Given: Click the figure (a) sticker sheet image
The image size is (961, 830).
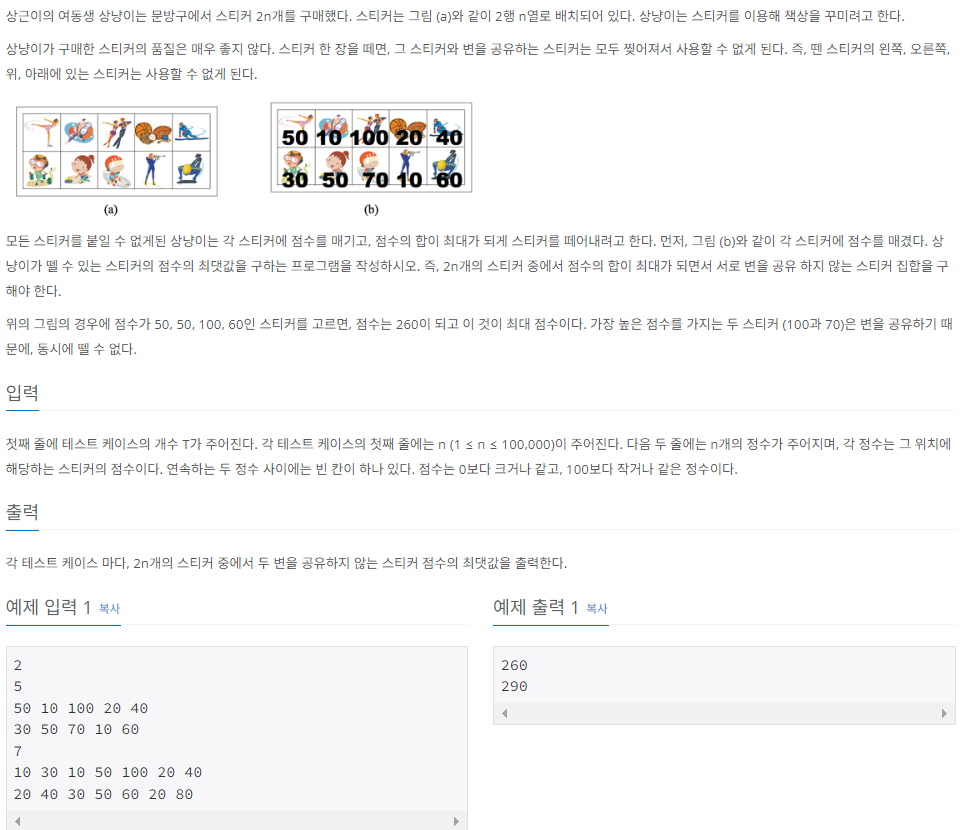Looking at the screenshot, I should click(116, 151).
